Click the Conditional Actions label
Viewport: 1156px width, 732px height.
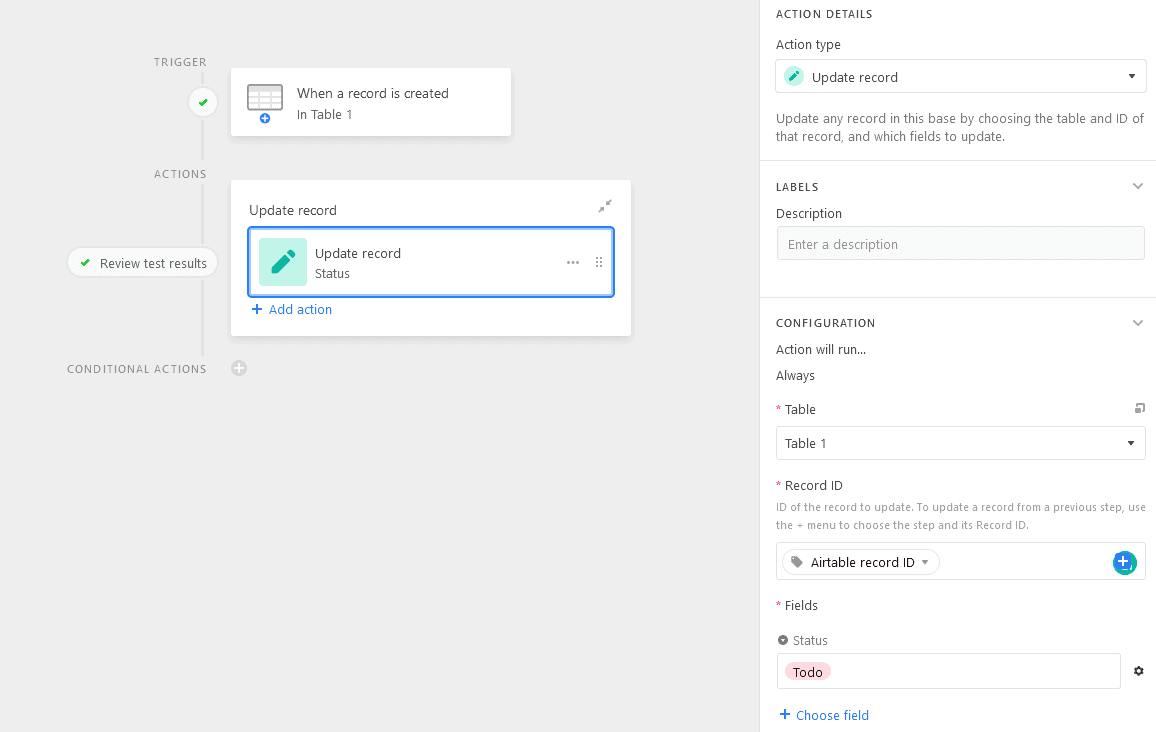pos(136,369)
